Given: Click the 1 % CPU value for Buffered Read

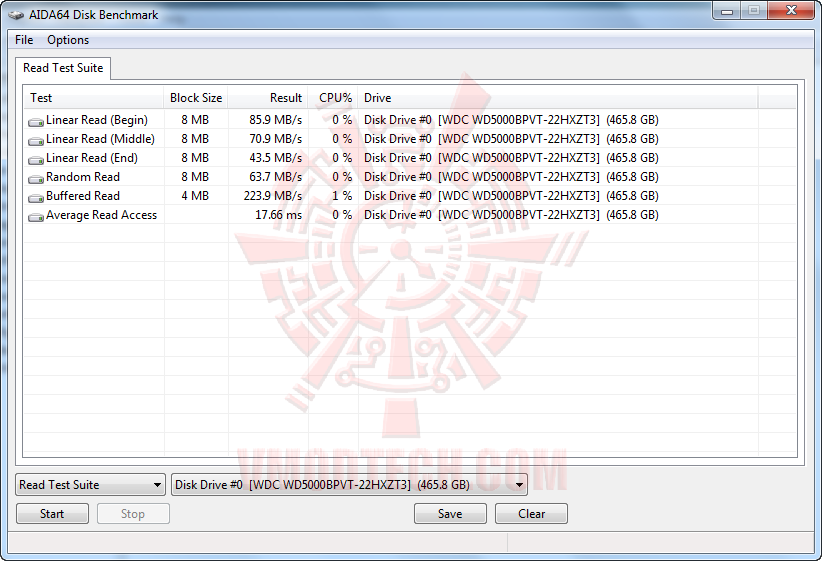Looking at the screenshot, I should pyautogui.click(x=342, y=196).
